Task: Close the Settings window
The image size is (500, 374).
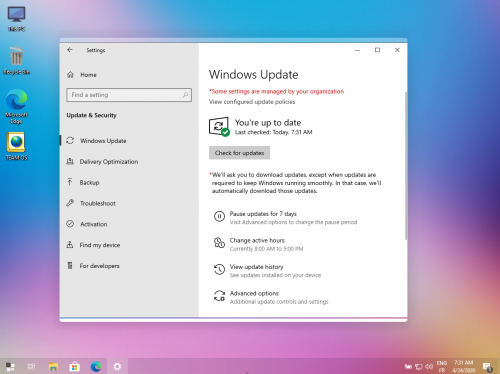Action: 397,50
